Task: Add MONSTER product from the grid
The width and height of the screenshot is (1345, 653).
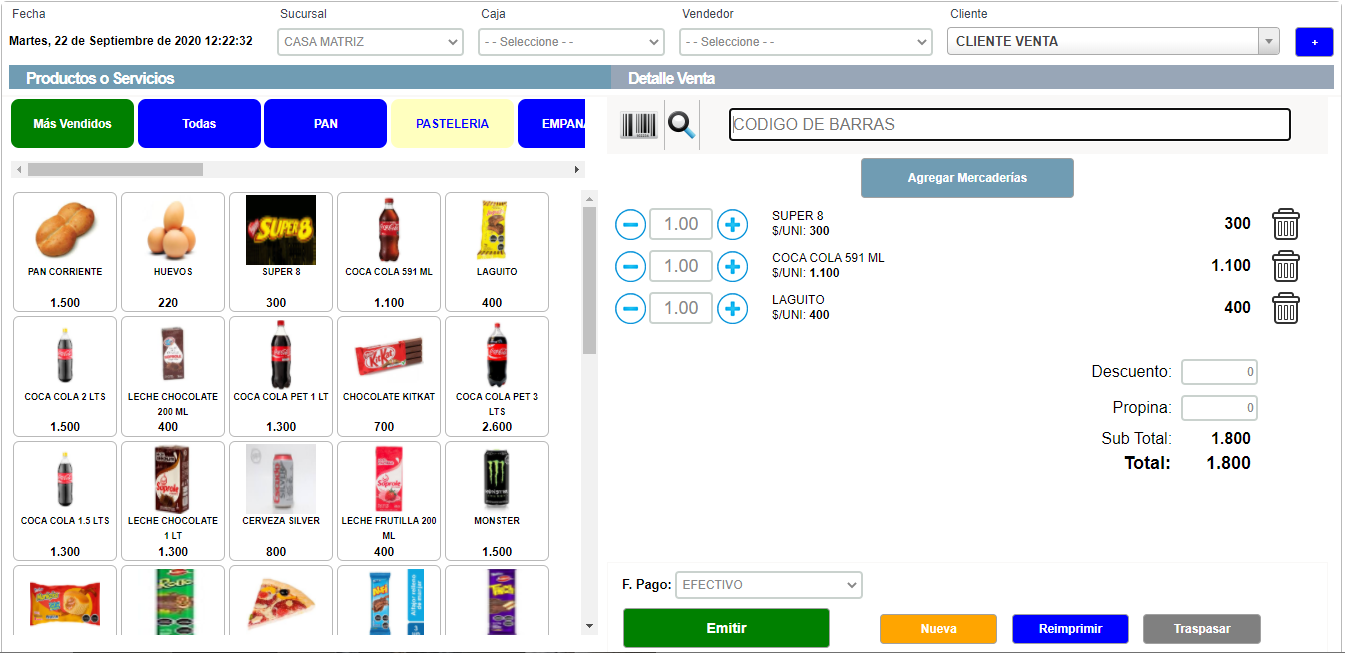Action: pos(497,501)
